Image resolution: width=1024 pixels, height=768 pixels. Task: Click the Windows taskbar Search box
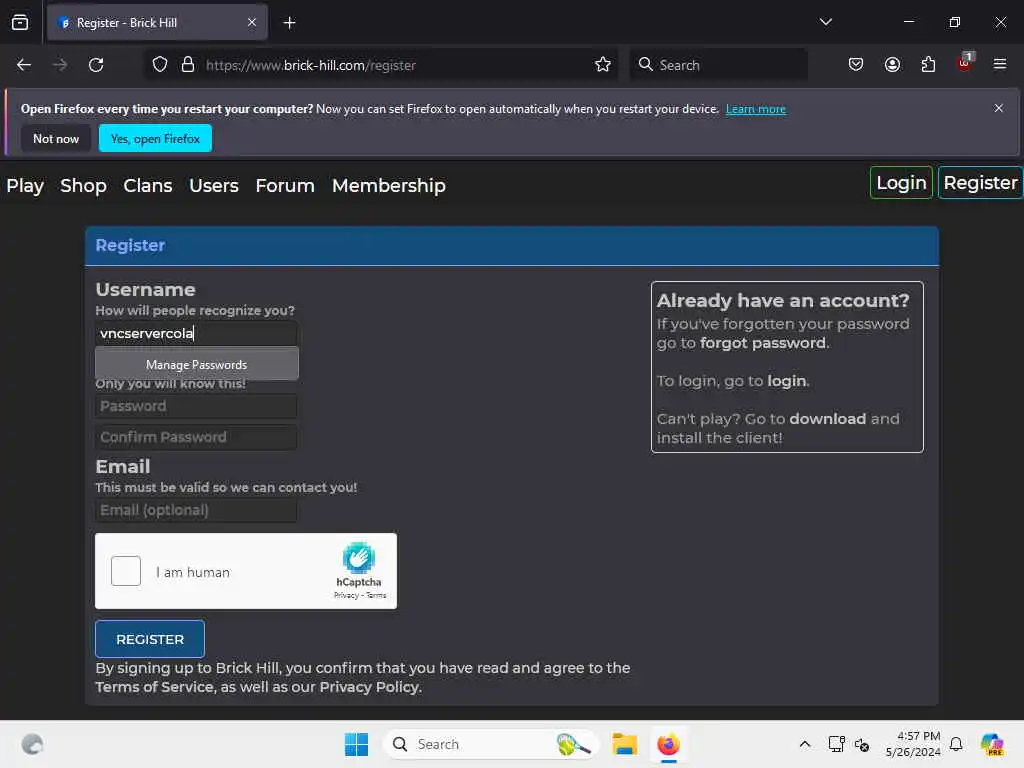490,744
